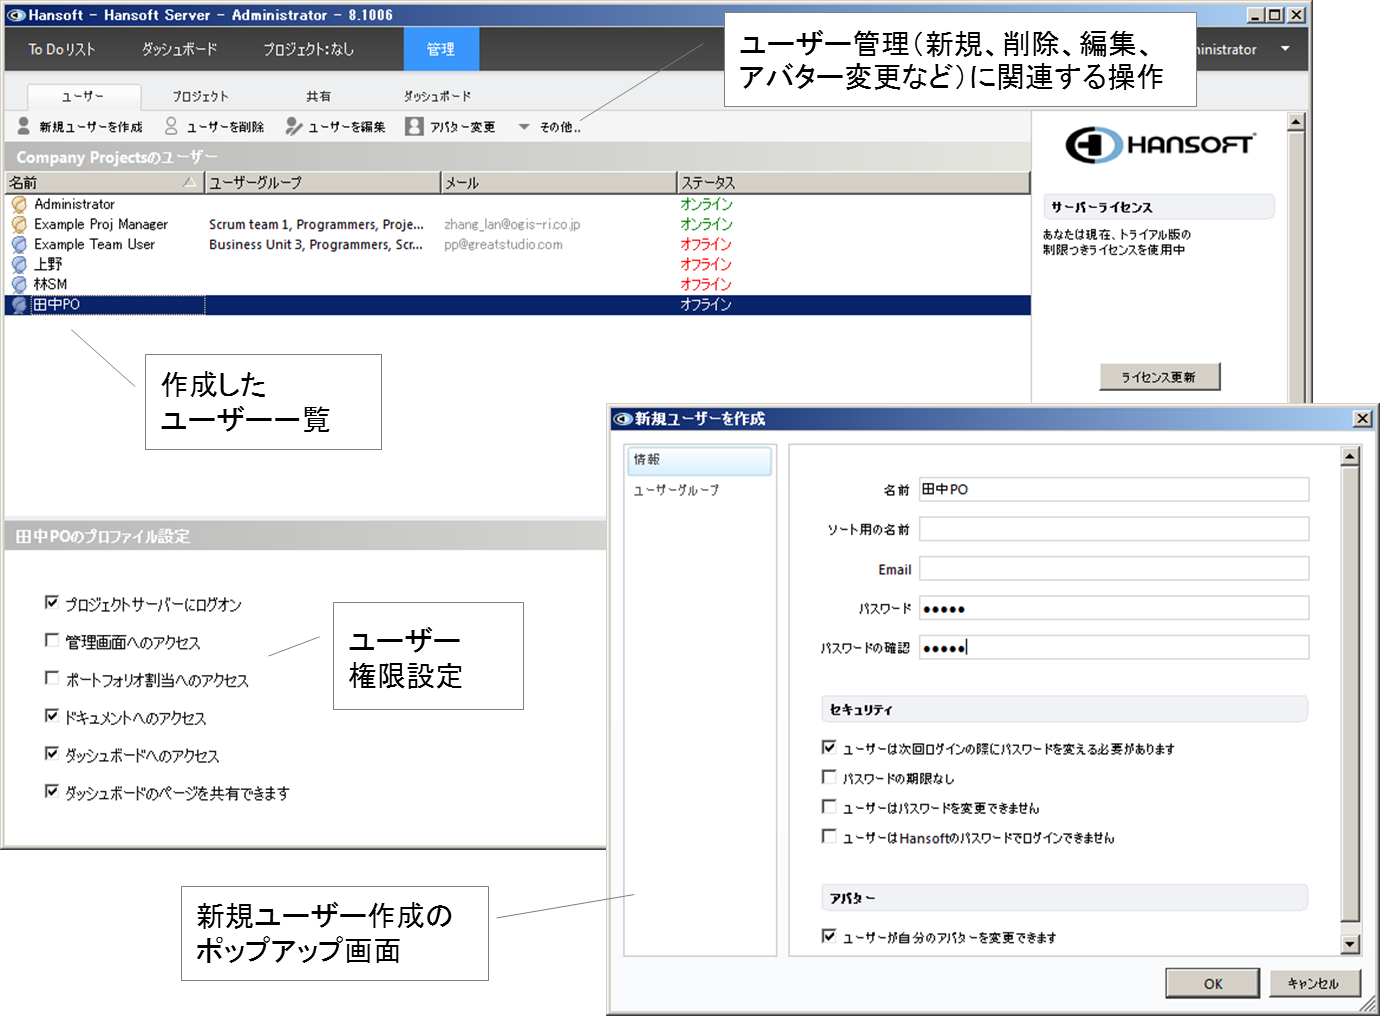Sort by ステータス column header

(854, 182)
